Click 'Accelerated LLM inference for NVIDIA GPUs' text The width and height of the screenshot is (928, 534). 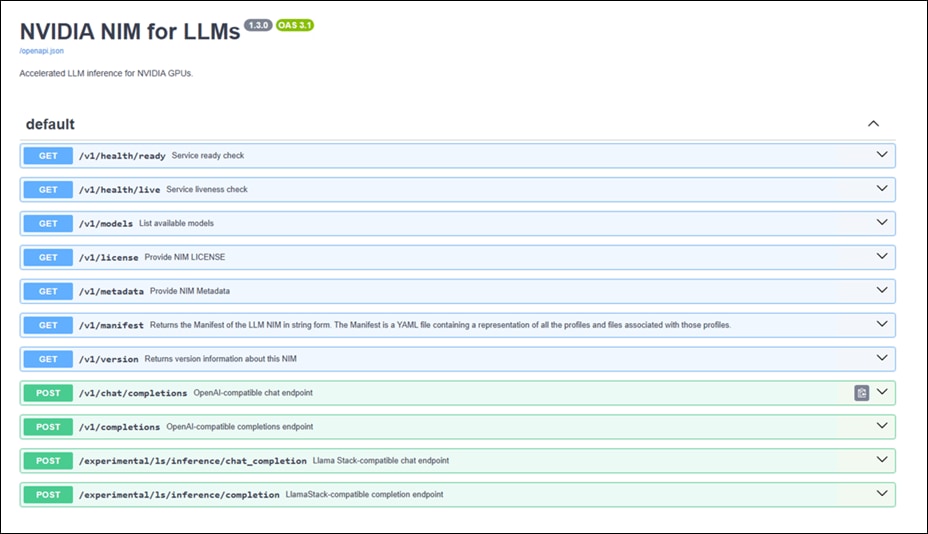[x=107, y=73]
